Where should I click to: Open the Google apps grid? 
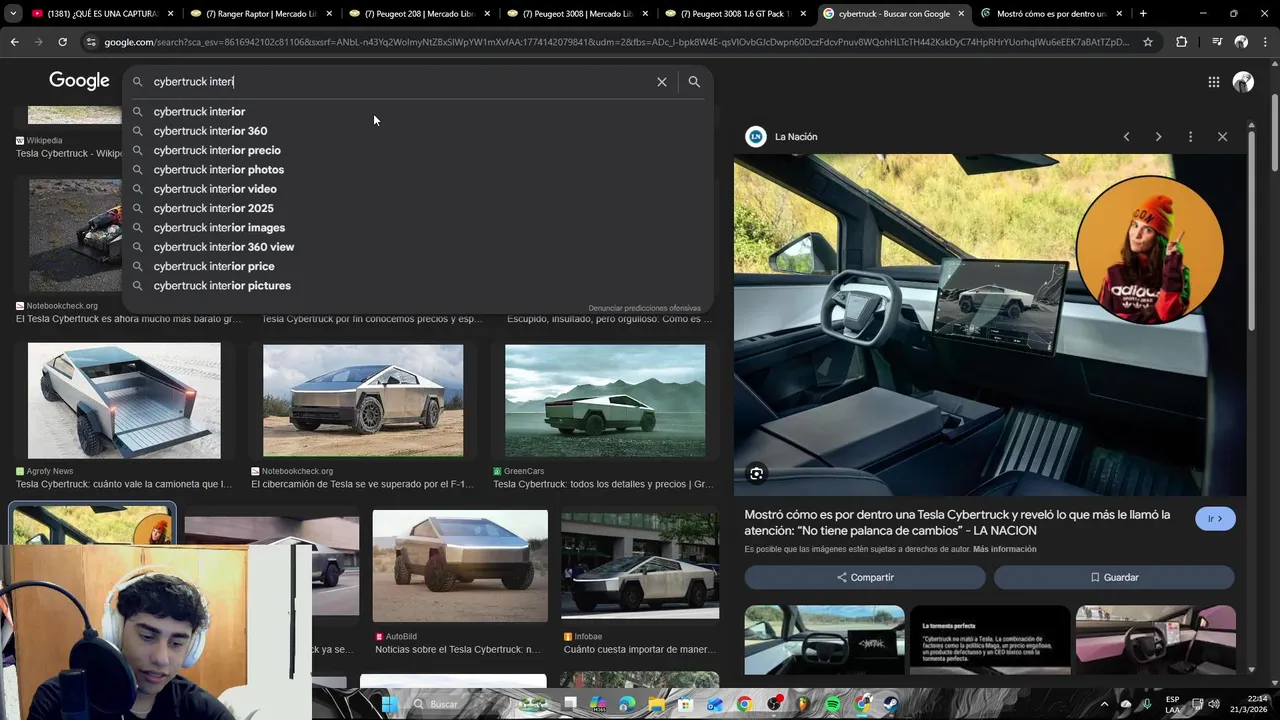pos(1213,82)
